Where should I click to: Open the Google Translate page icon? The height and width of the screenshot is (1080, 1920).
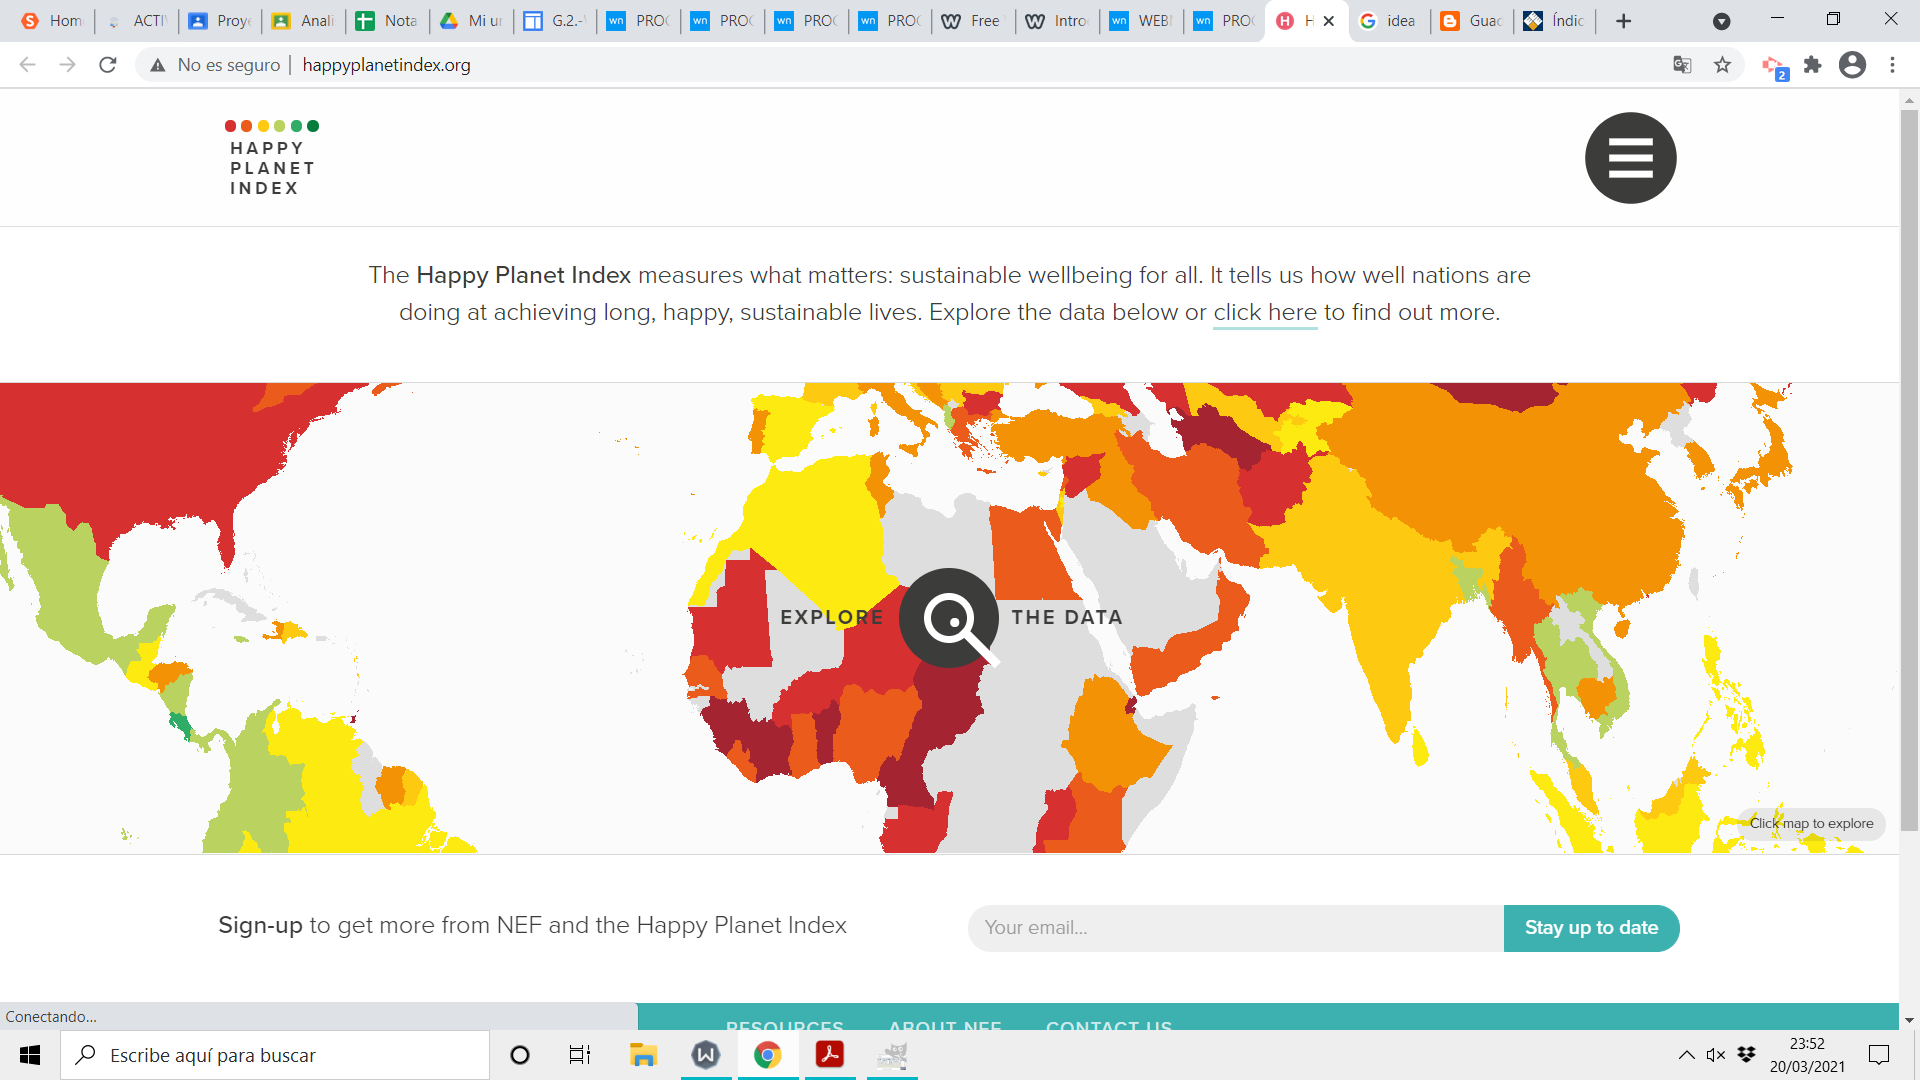1682,65
